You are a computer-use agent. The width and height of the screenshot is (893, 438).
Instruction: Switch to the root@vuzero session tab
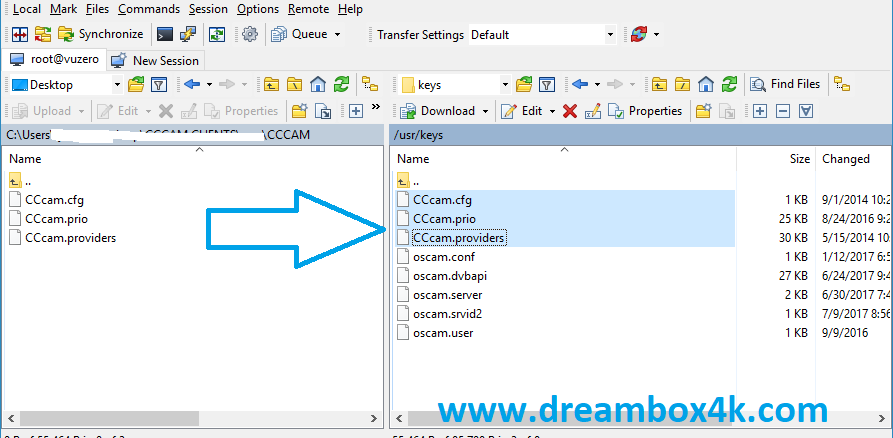pos(55,59)
